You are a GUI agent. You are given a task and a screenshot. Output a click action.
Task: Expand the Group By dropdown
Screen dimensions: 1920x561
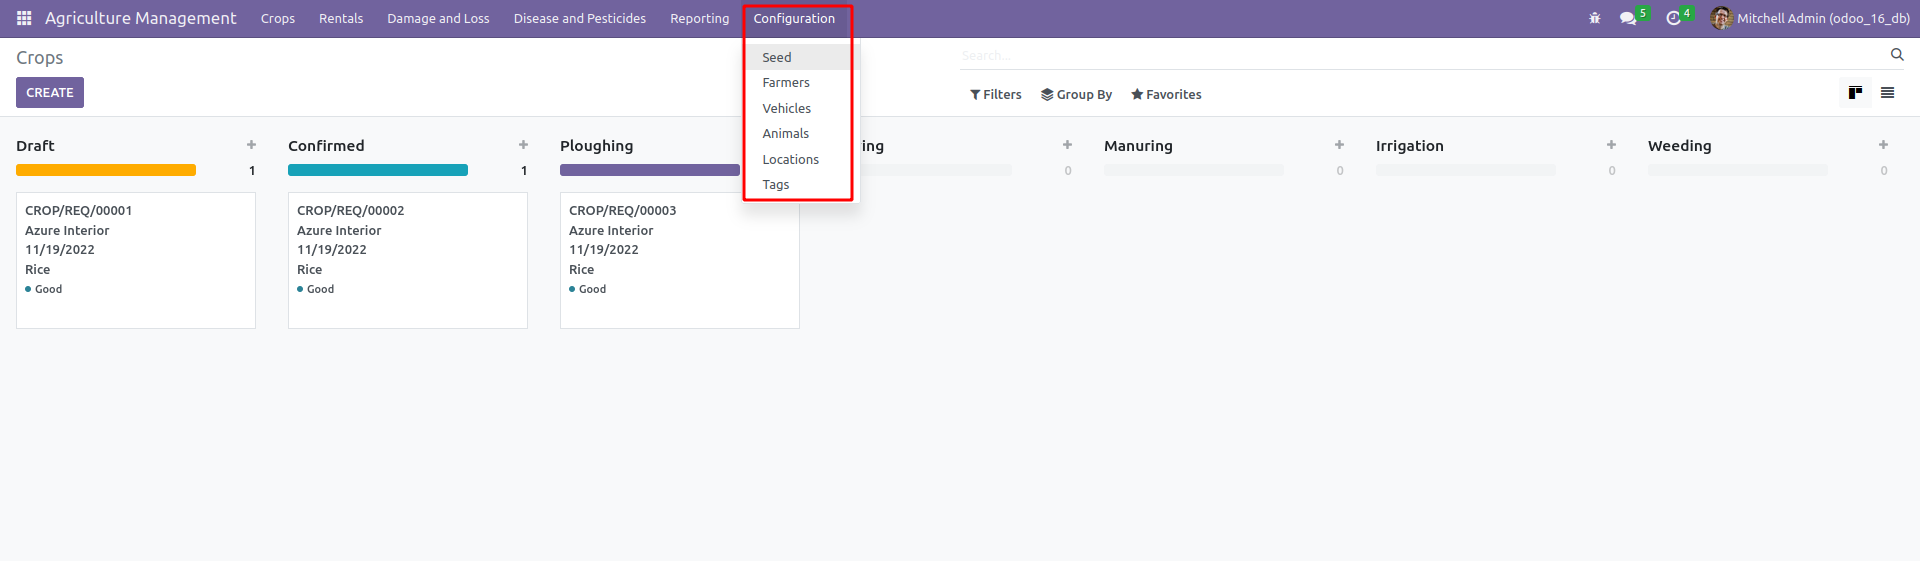[x=1076, y=94]
